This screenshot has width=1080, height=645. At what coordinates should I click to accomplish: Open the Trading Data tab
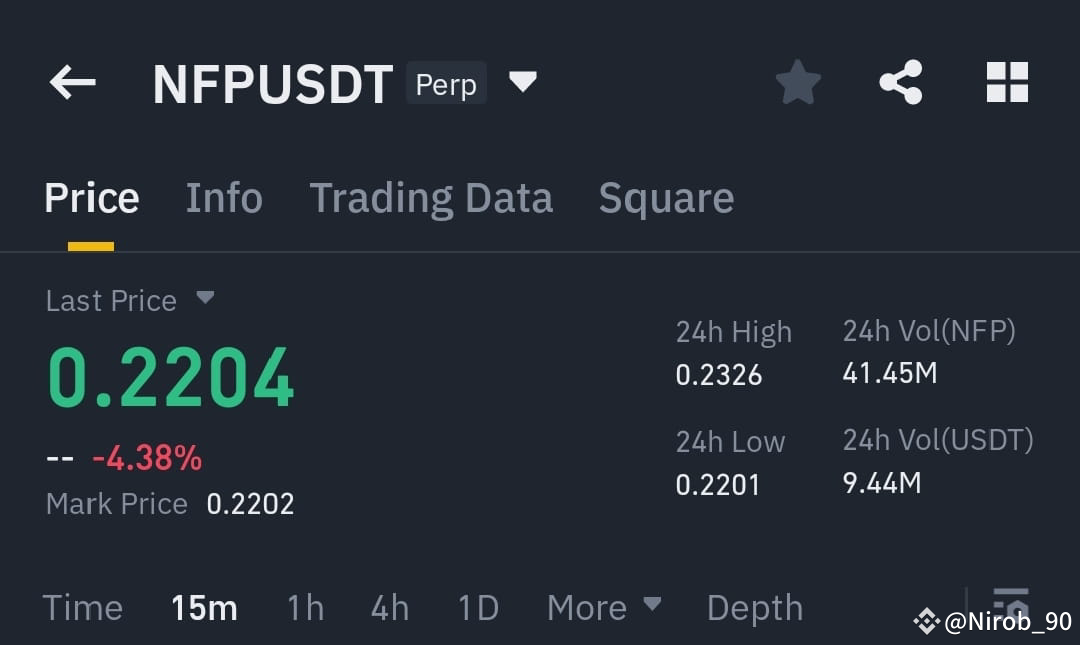point(431,199)
